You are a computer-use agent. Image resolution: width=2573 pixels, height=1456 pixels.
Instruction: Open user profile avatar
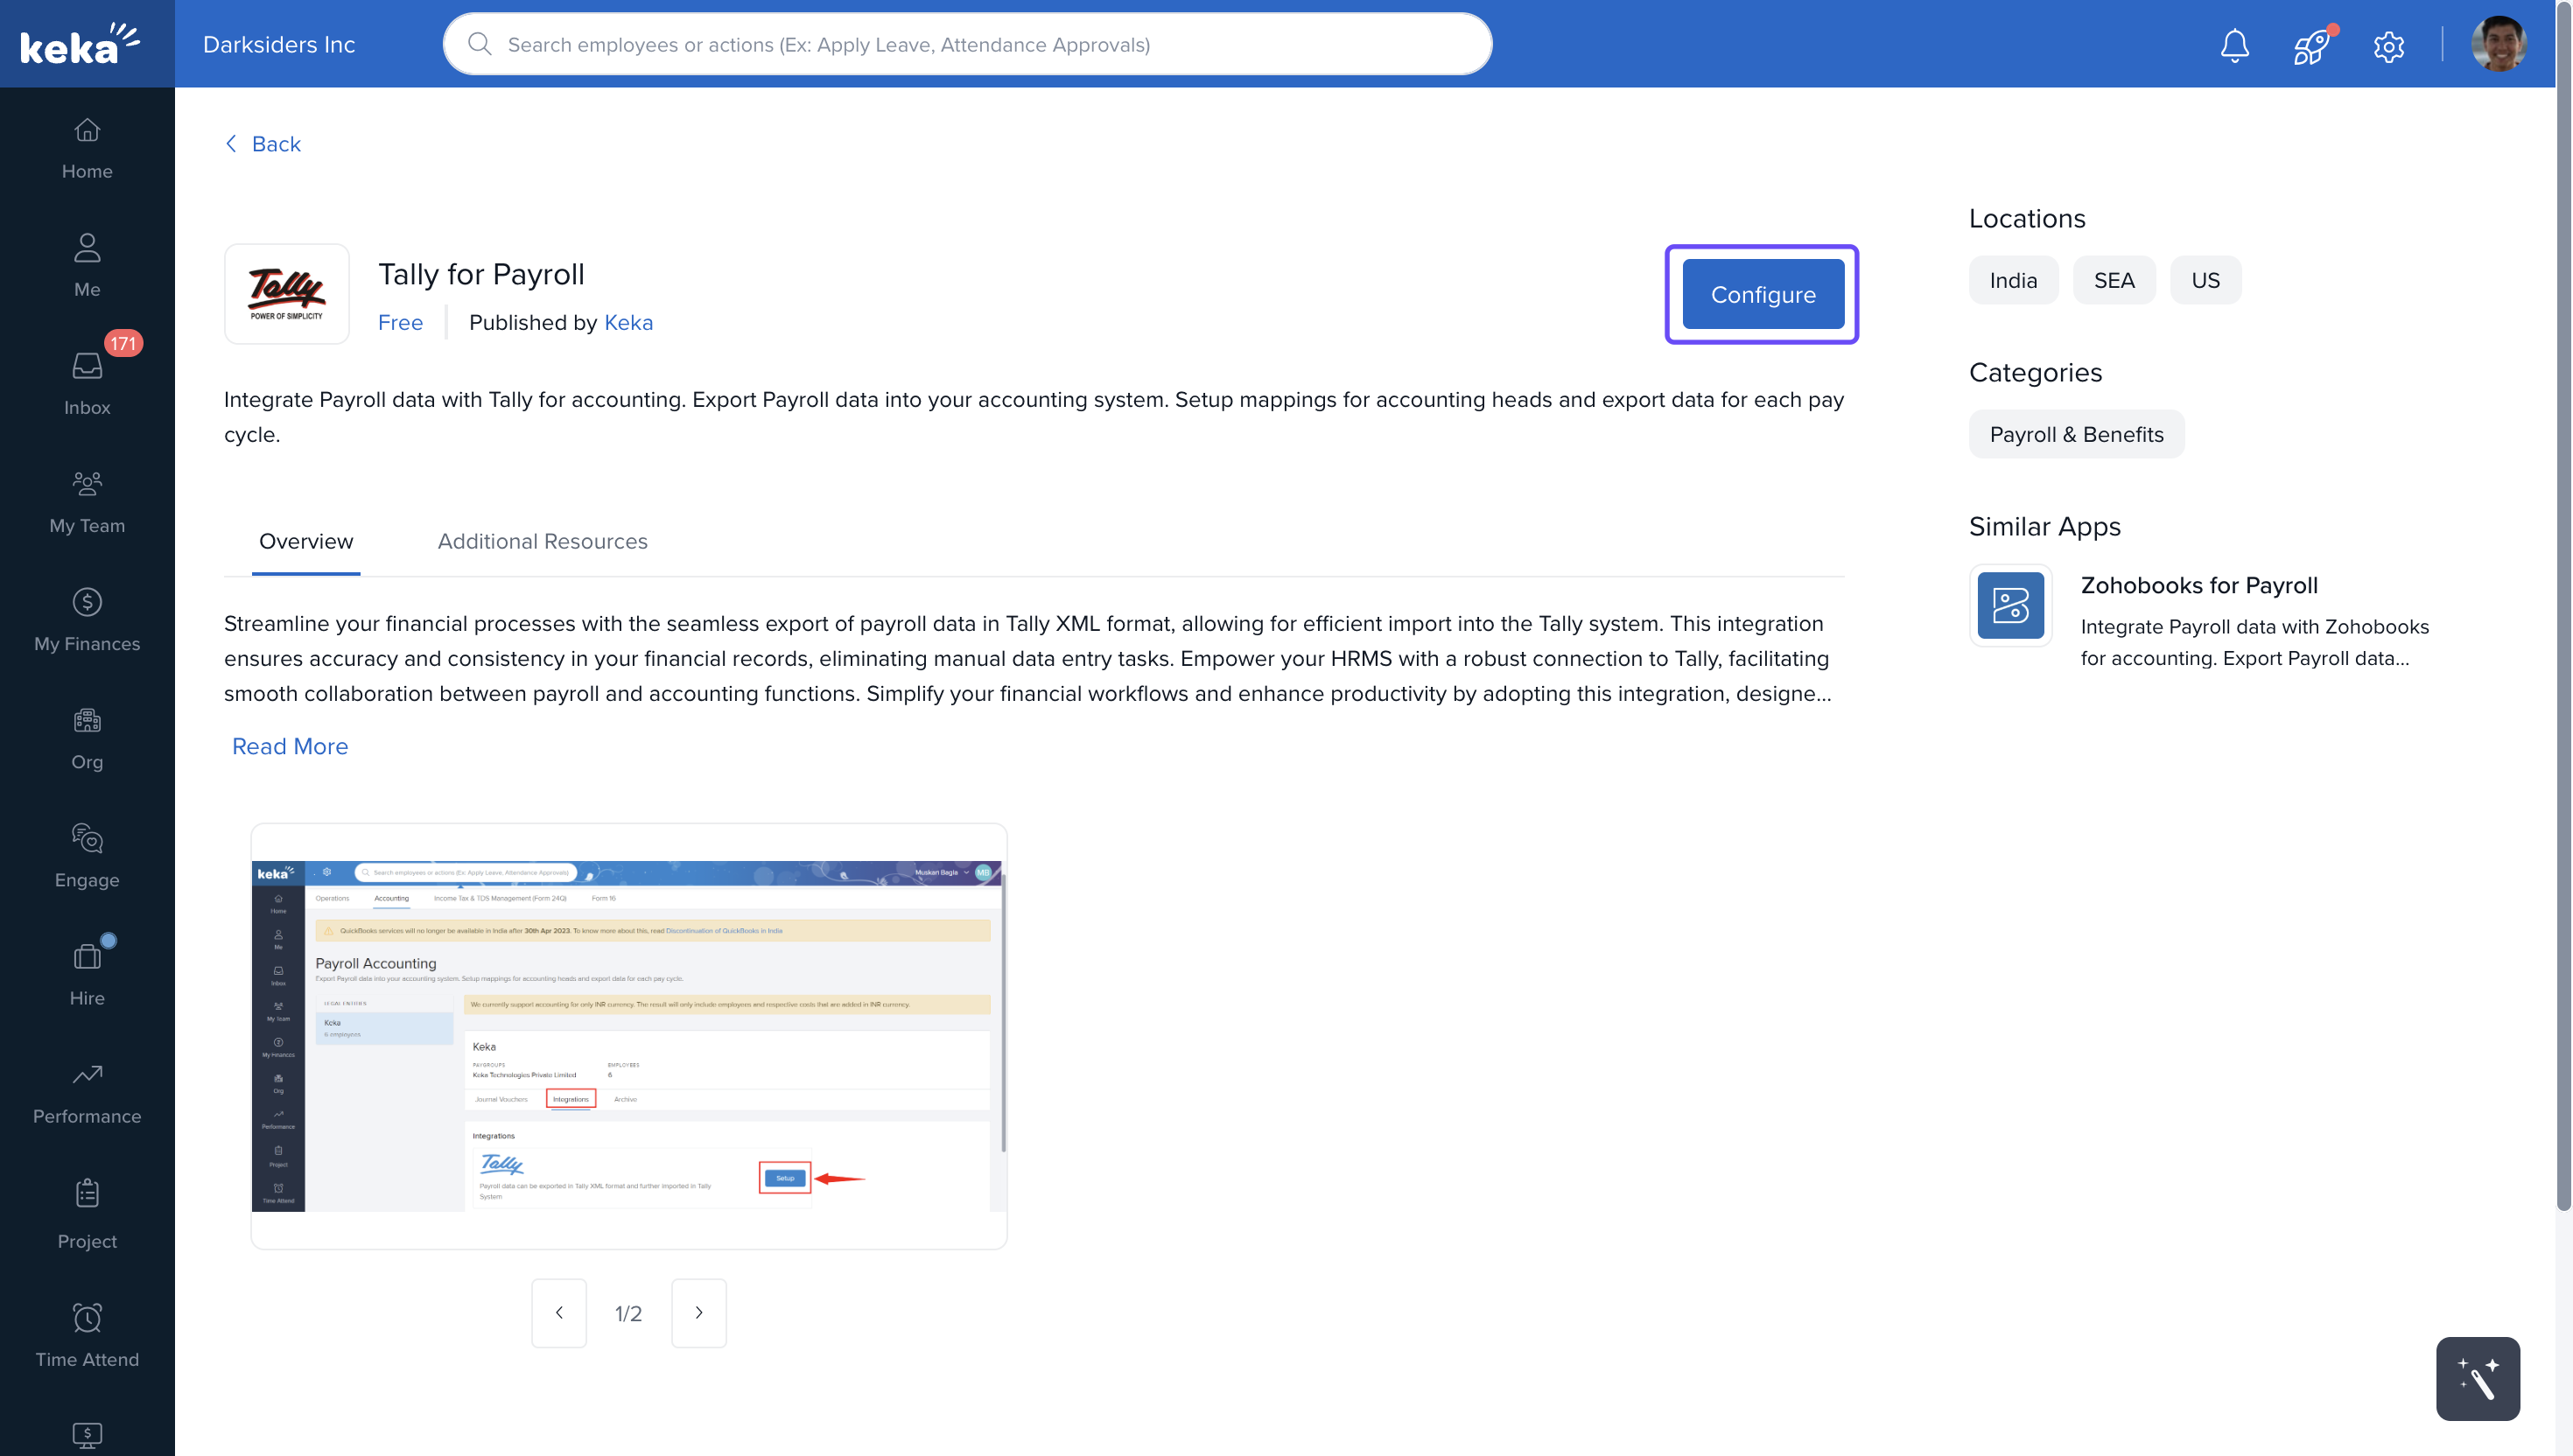pyautogui.click(x=2498, y=45)
